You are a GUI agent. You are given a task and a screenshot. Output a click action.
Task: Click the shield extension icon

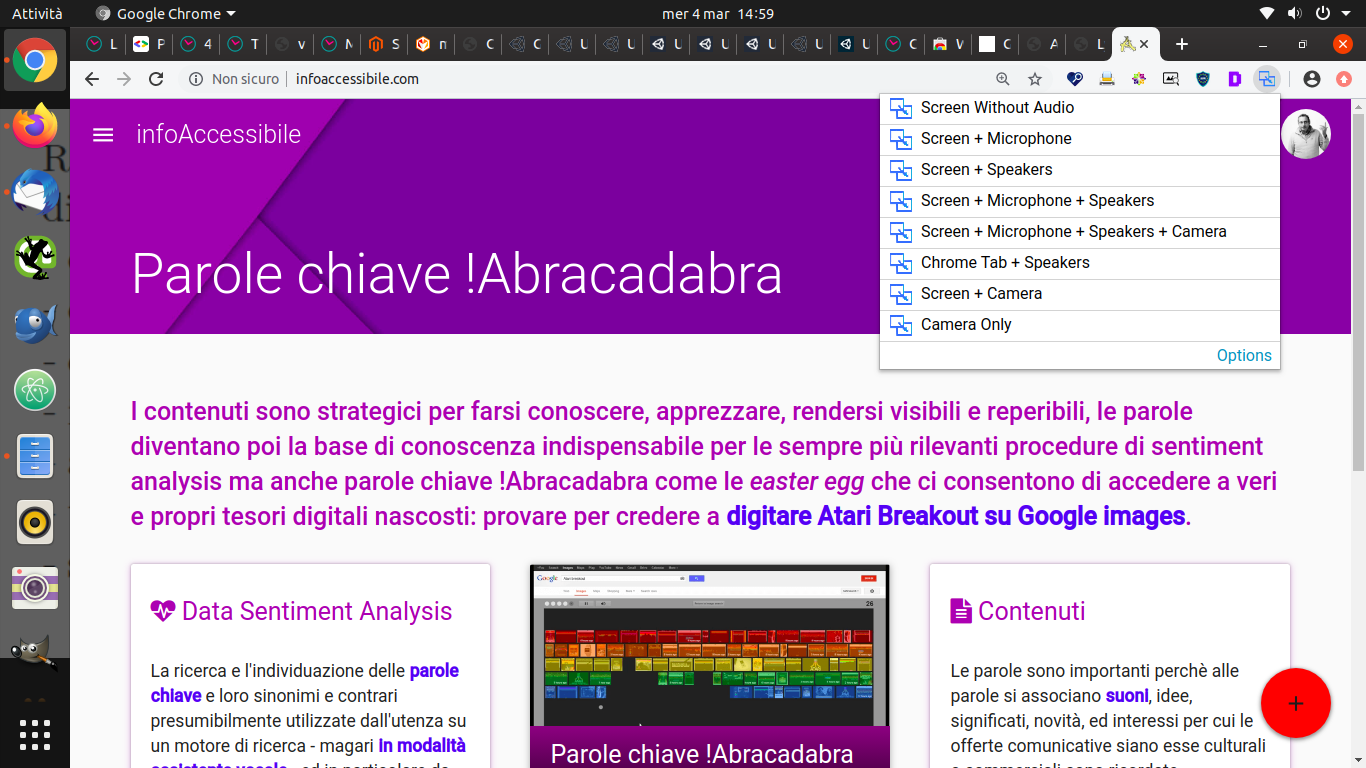(1203, 79)
